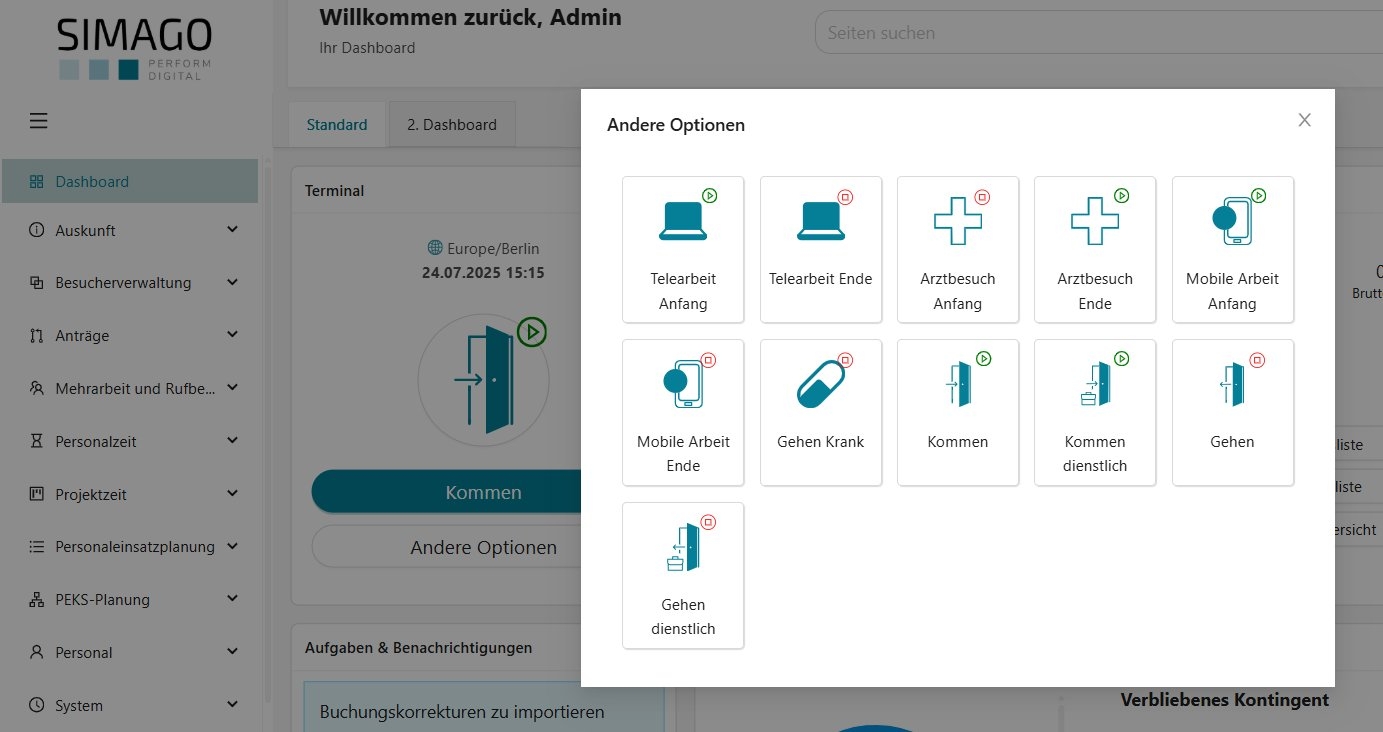
Task: Click the SIMAGO logo
Action: point(134,49)
